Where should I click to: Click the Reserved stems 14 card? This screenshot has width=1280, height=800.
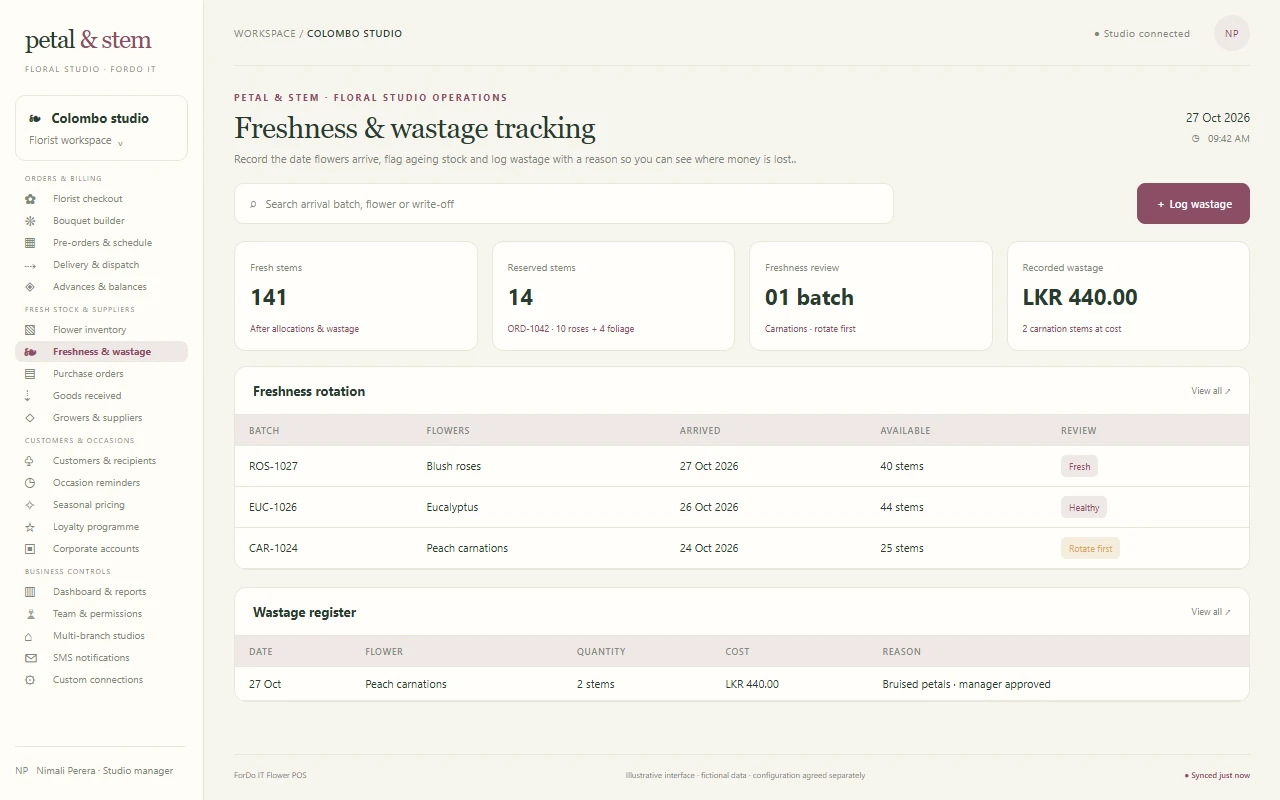click(613, 296)
